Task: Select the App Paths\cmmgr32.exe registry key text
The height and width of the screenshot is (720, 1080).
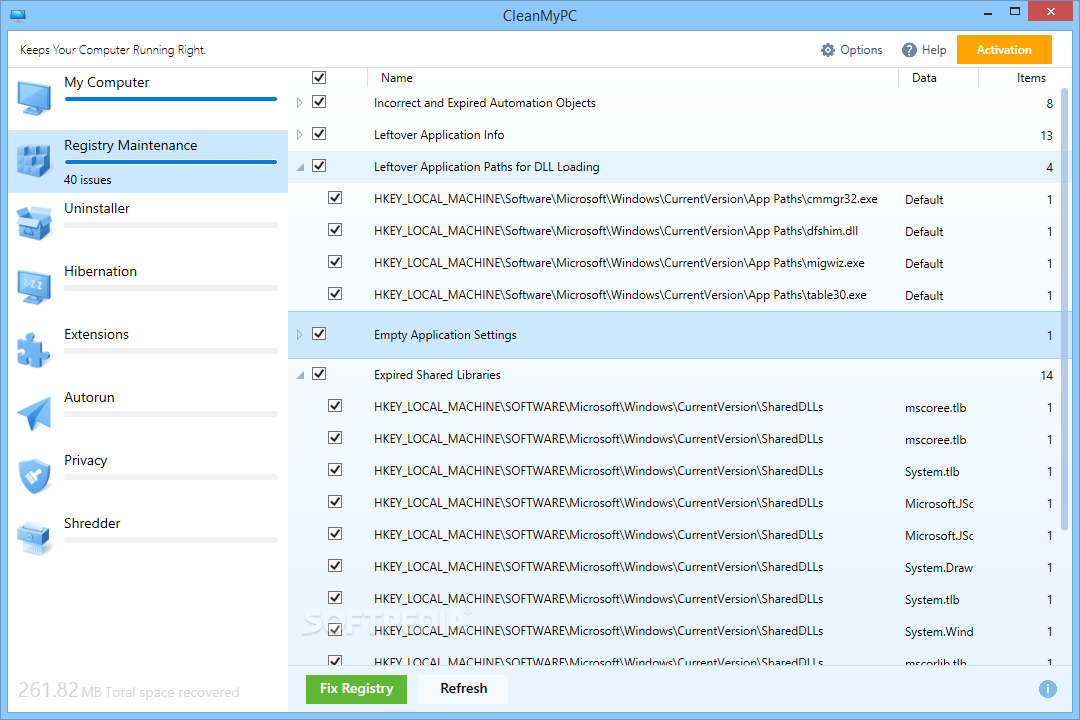Action: pyautogui.click(x=625, y=198)
